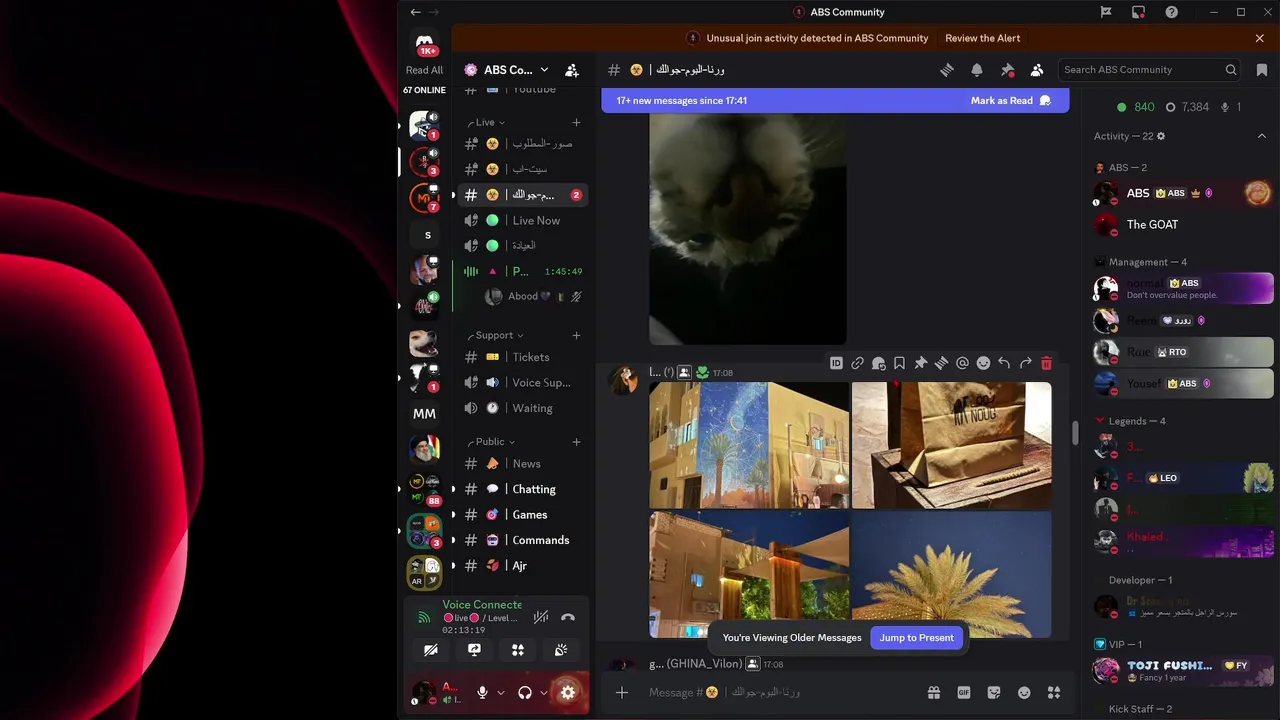Open the palm tree photo thumbnail

951,575
